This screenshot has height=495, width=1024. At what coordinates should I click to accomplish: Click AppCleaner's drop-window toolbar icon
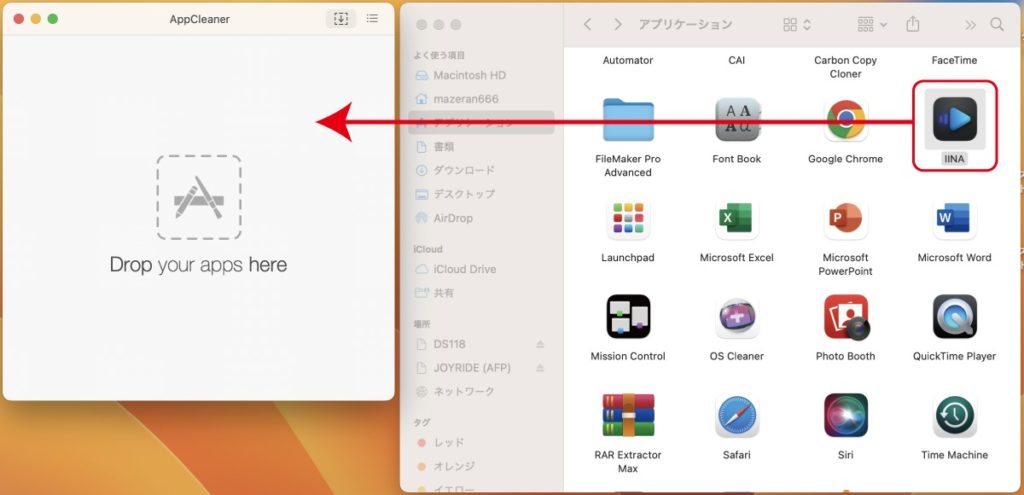click(341, 19)
